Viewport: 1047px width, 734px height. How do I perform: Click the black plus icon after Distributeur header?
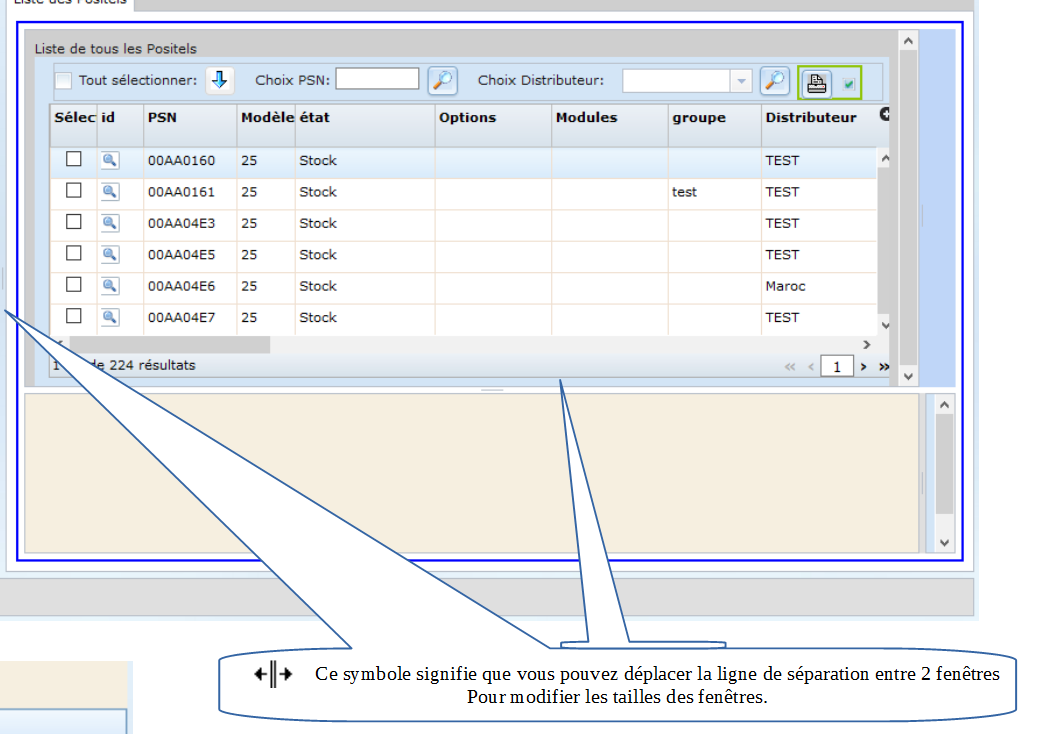[x=885, y=115]
